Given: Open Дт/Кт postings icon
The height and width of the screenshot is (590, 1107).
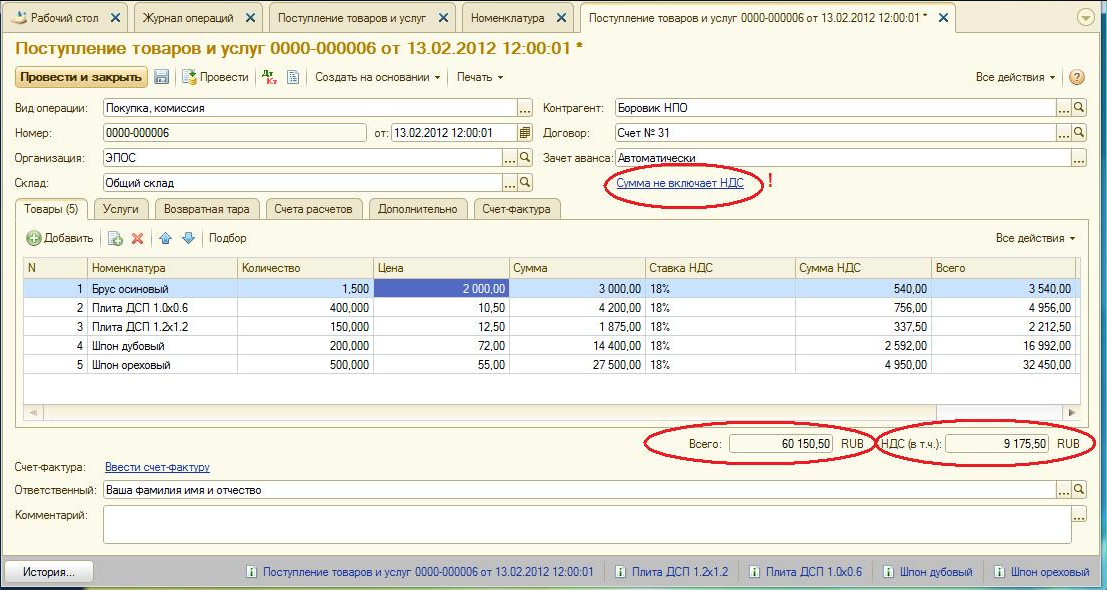Looking at the screenshot, I should [x=269, y=77].
